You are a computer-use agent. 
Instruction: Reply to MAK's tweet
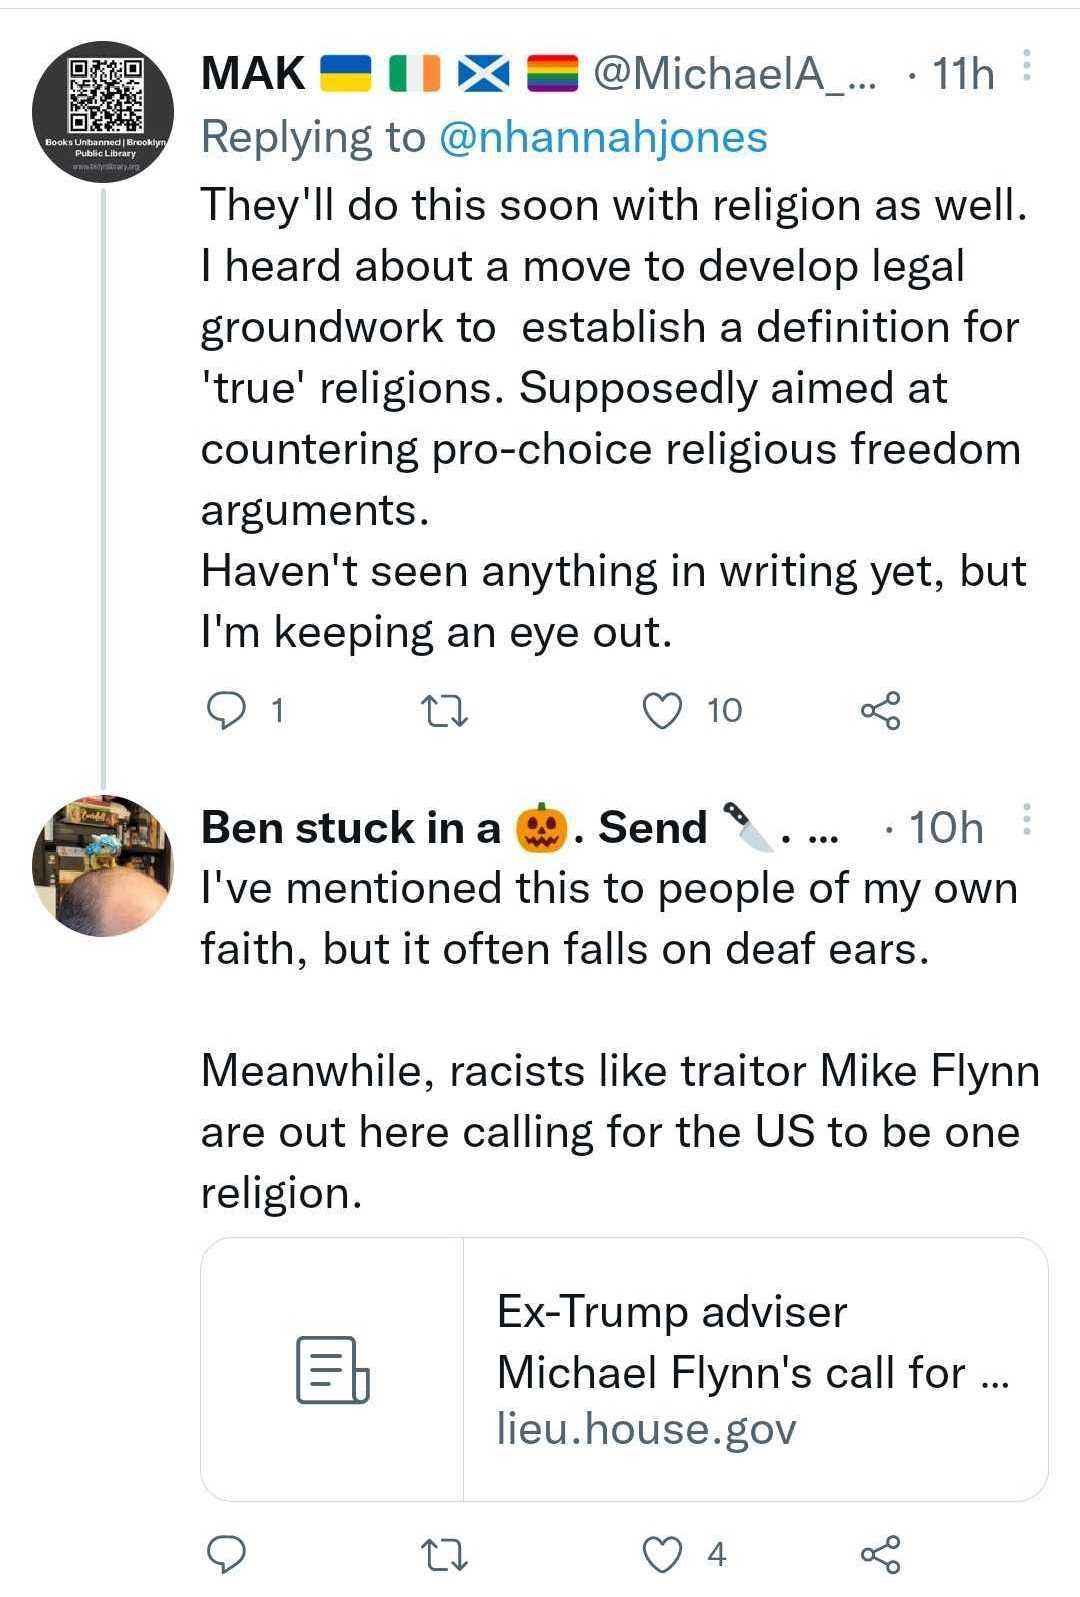pyautogui.click(x=227, y=710)
